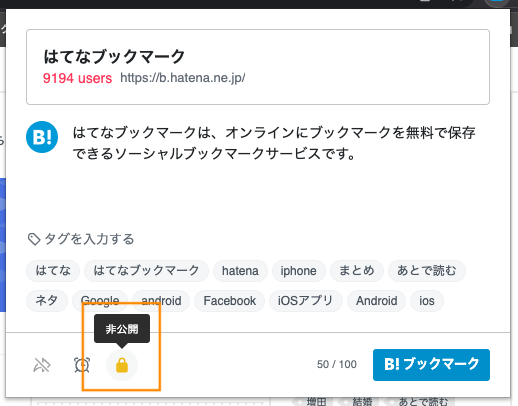Add the まとめ tag

(x=357, y=271)
